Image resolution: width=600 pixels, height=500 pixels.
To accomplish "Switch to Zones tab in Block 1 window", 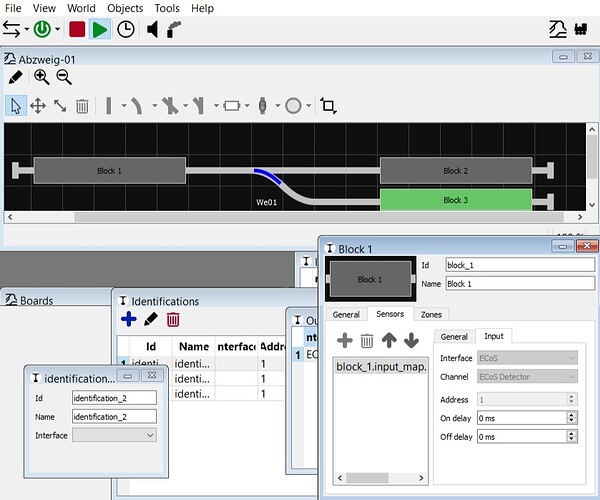I will [x=431, y=315].
